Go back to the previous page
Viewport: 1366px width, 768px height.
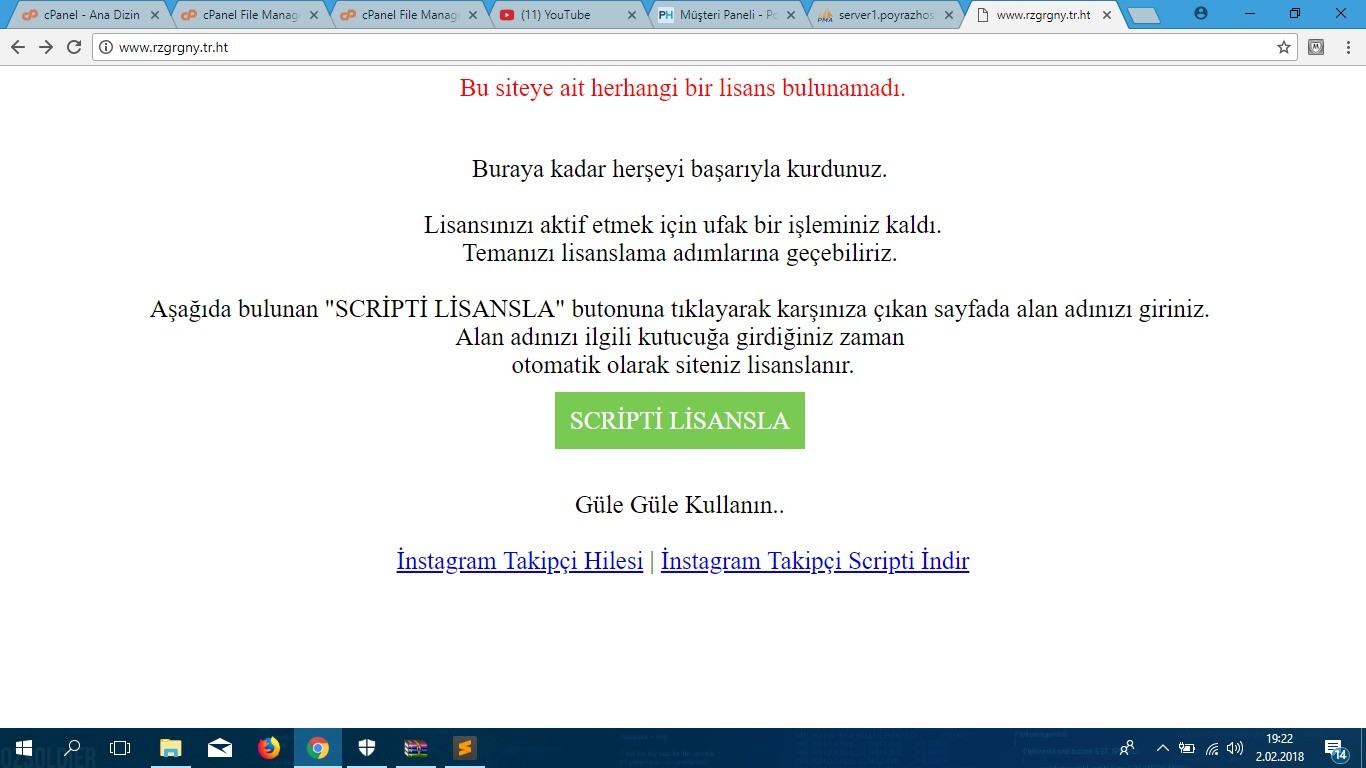tap(18, 47)
